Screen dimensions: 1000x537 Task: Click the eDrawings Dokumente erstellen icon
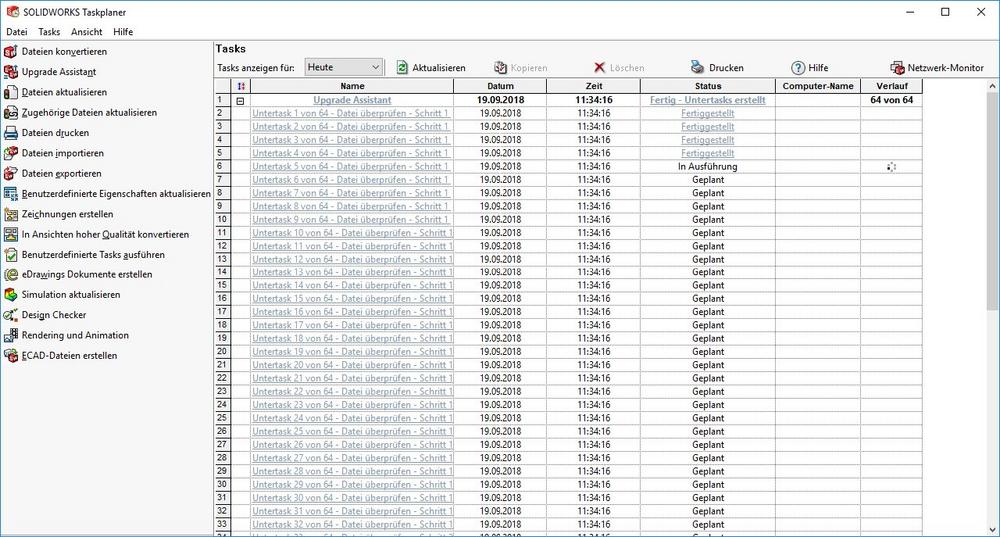(11, 275)
